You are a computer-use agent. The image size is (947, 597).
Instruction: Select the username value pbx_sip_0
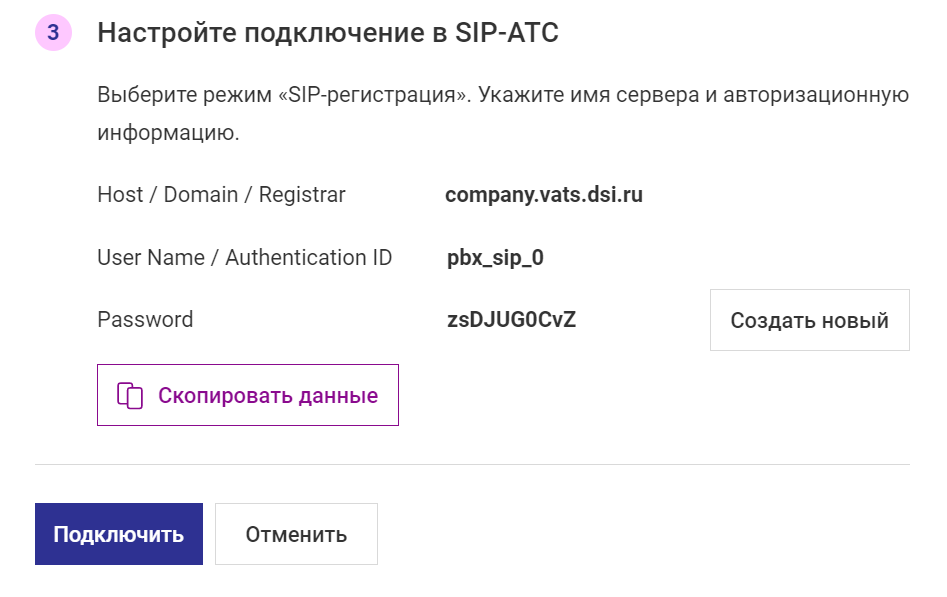(x=495, y=258)
